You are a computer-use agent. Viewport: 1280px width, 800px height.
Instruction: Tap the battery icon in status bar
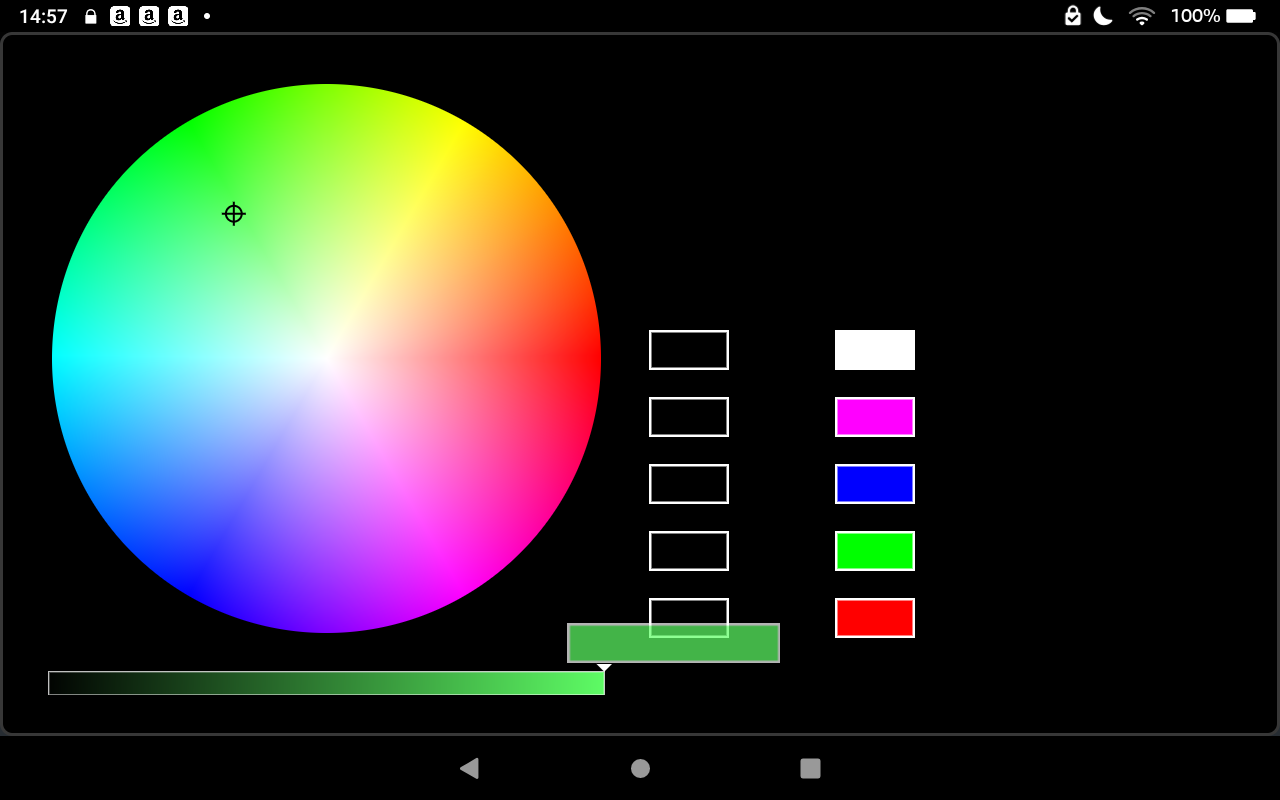coord(1241,16)
